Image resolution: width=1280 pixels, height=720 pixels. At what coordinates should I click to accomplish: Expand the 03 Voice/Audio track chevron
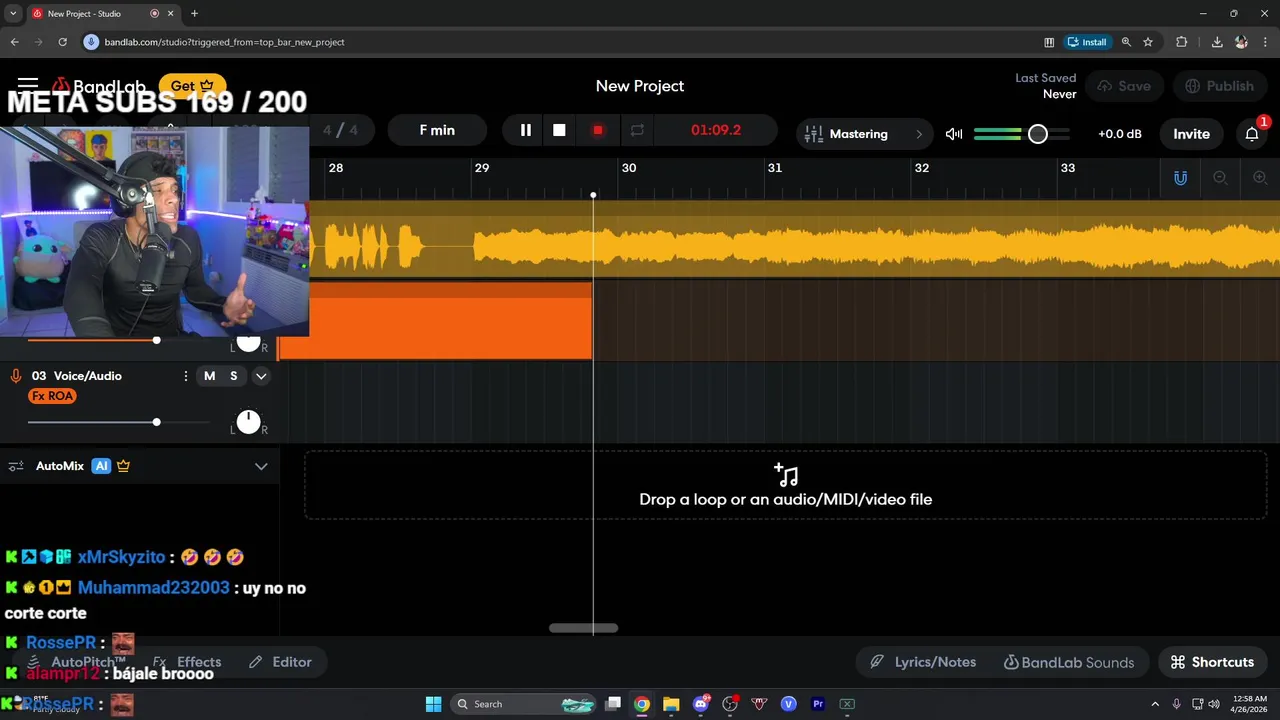click(261, 376)
